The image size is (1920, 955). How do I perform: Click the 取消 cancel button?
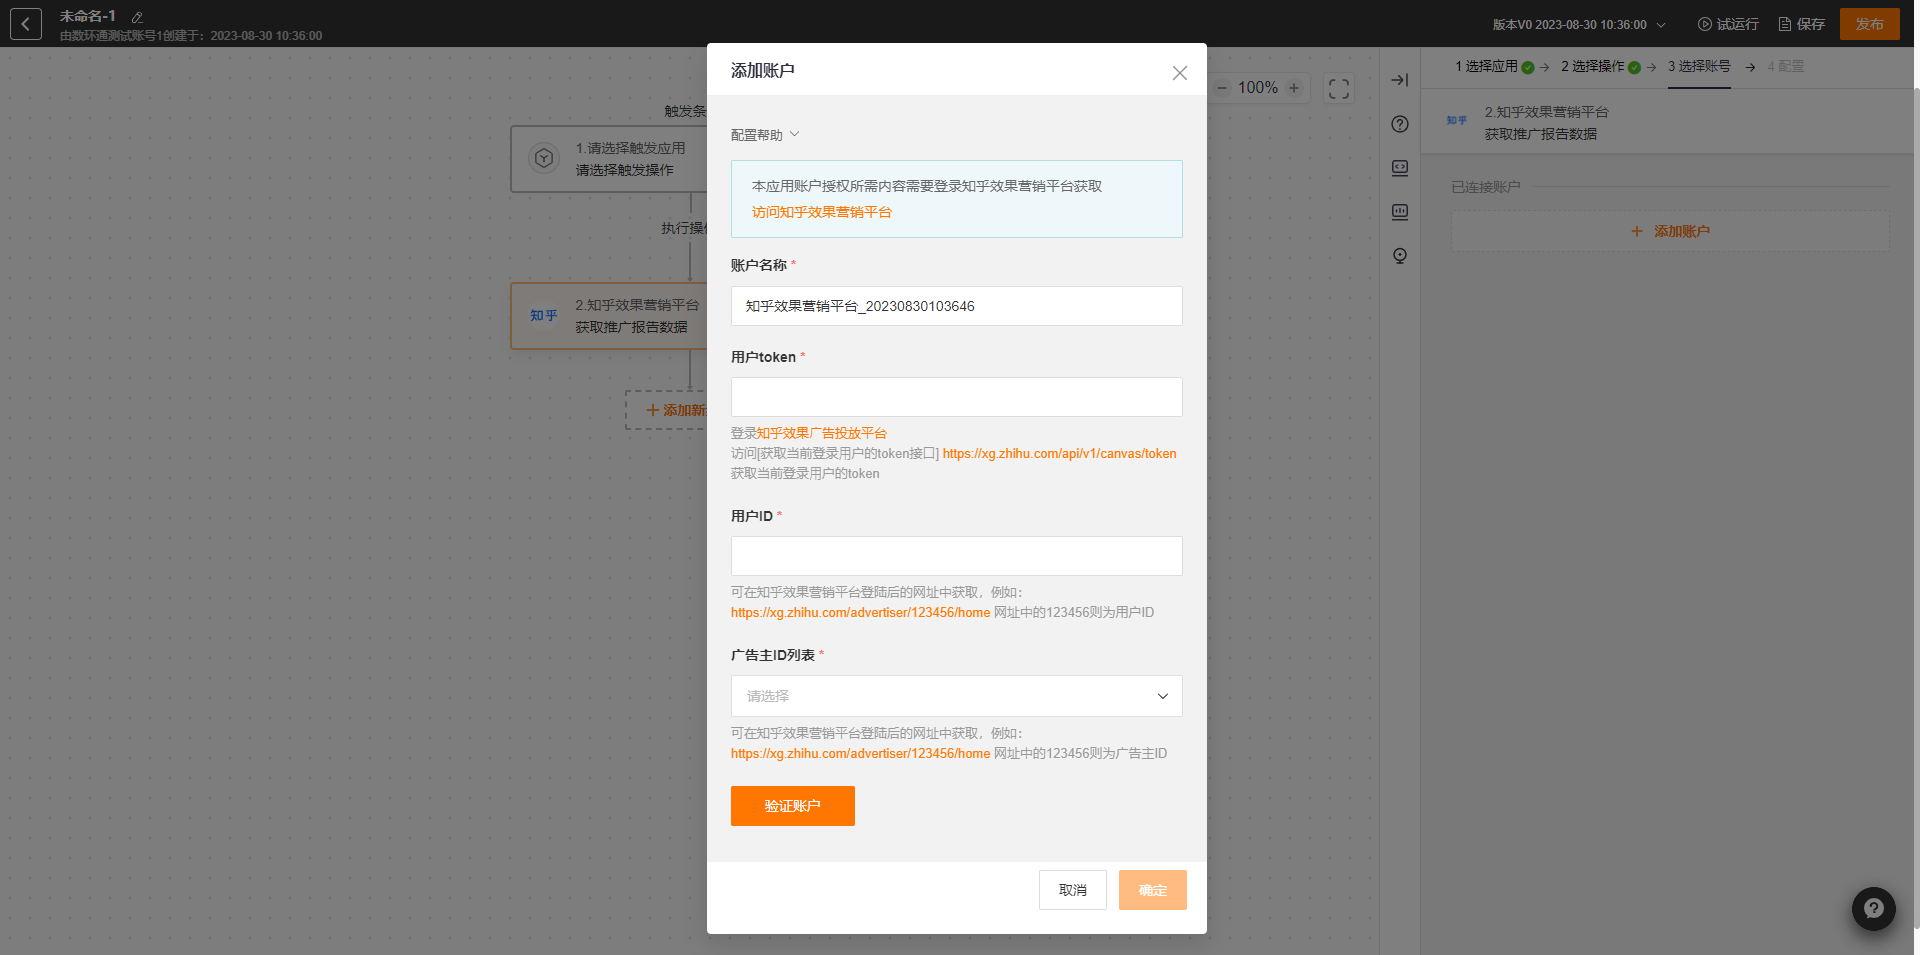[1072, 890]
